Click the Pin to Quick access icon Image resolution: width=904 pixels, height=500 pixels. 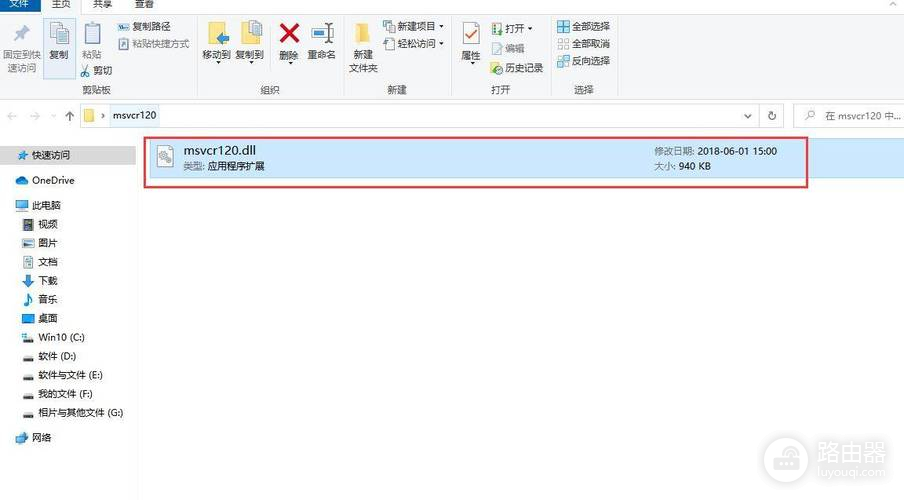[x=22, y=33]
